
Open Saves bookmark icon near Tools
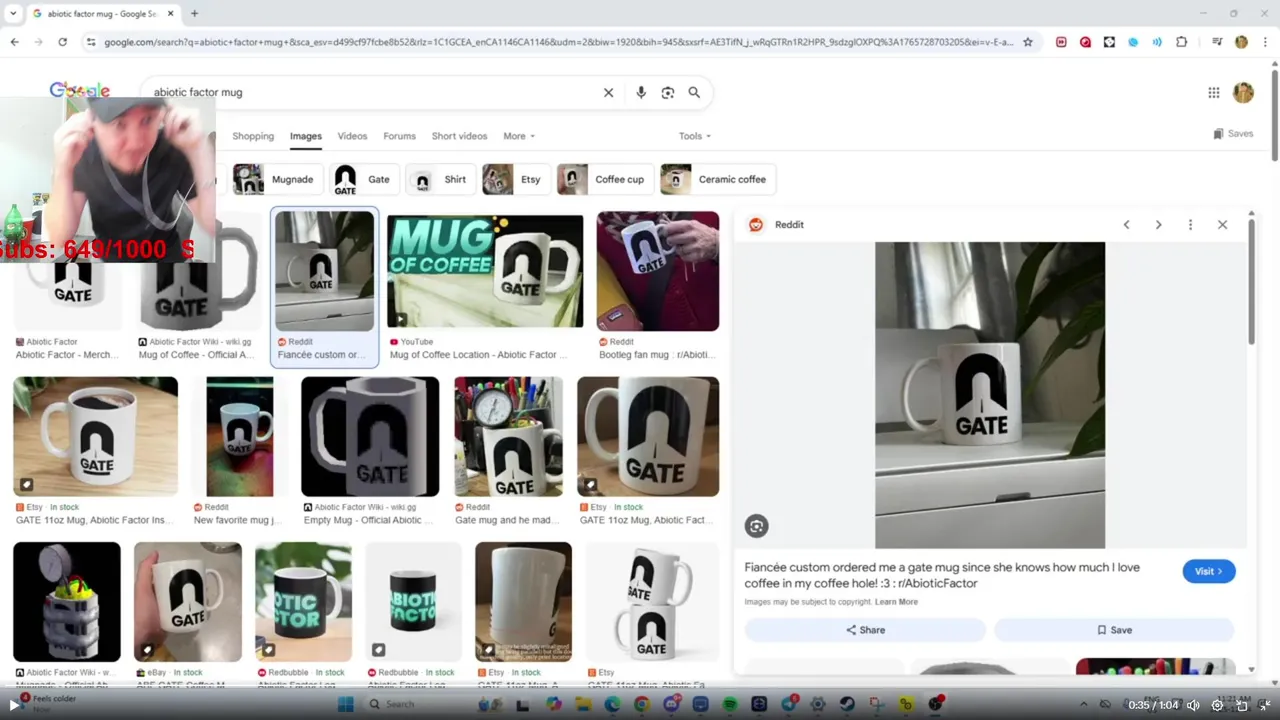[x=1218, y=134]
